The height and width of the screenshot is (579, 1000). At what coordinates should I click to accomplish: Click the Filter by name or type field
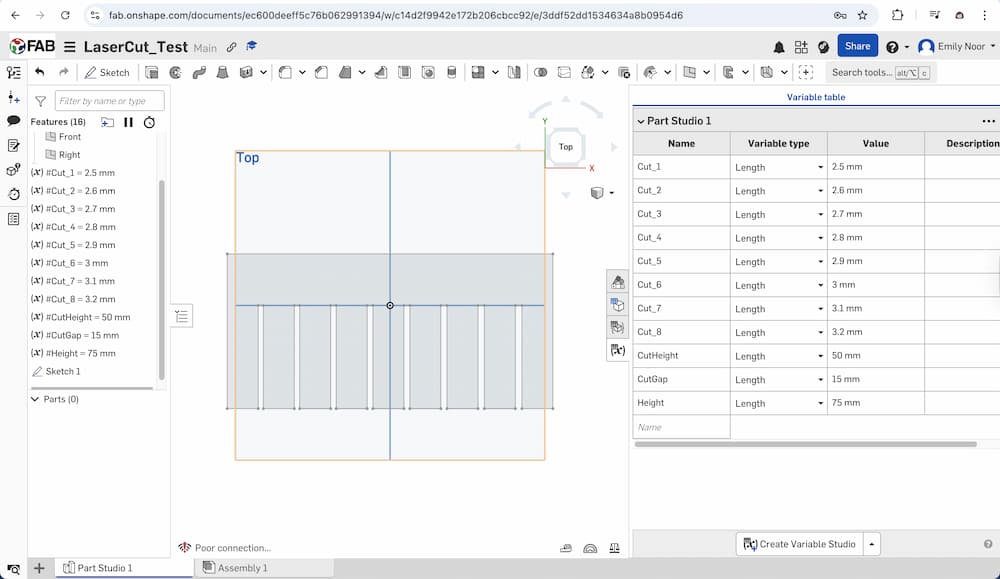[x=109, y=101]
